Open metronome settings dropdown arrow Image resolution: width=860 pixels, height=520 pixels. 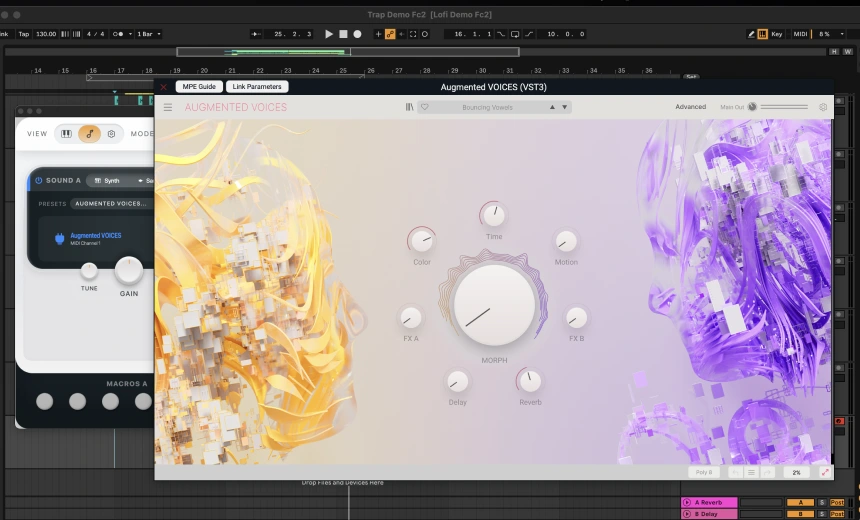tap(131, 34)
